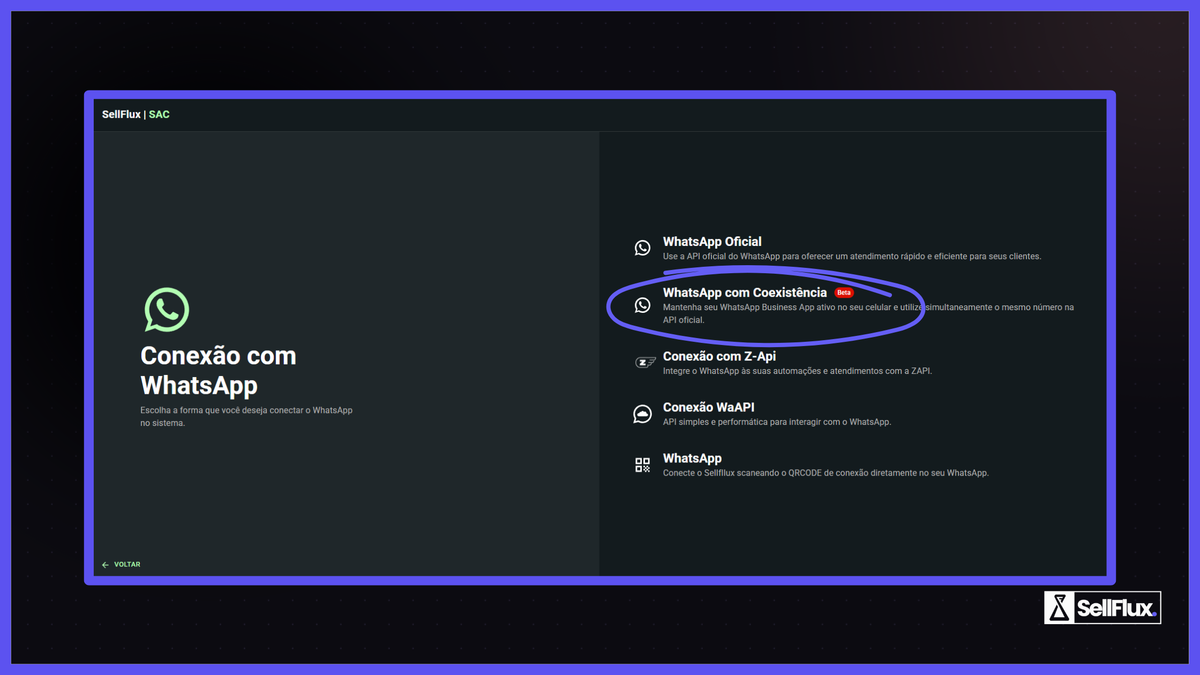Click the QR code icon beside WhatsApp
1200x675 pixels.
point(642,465)
